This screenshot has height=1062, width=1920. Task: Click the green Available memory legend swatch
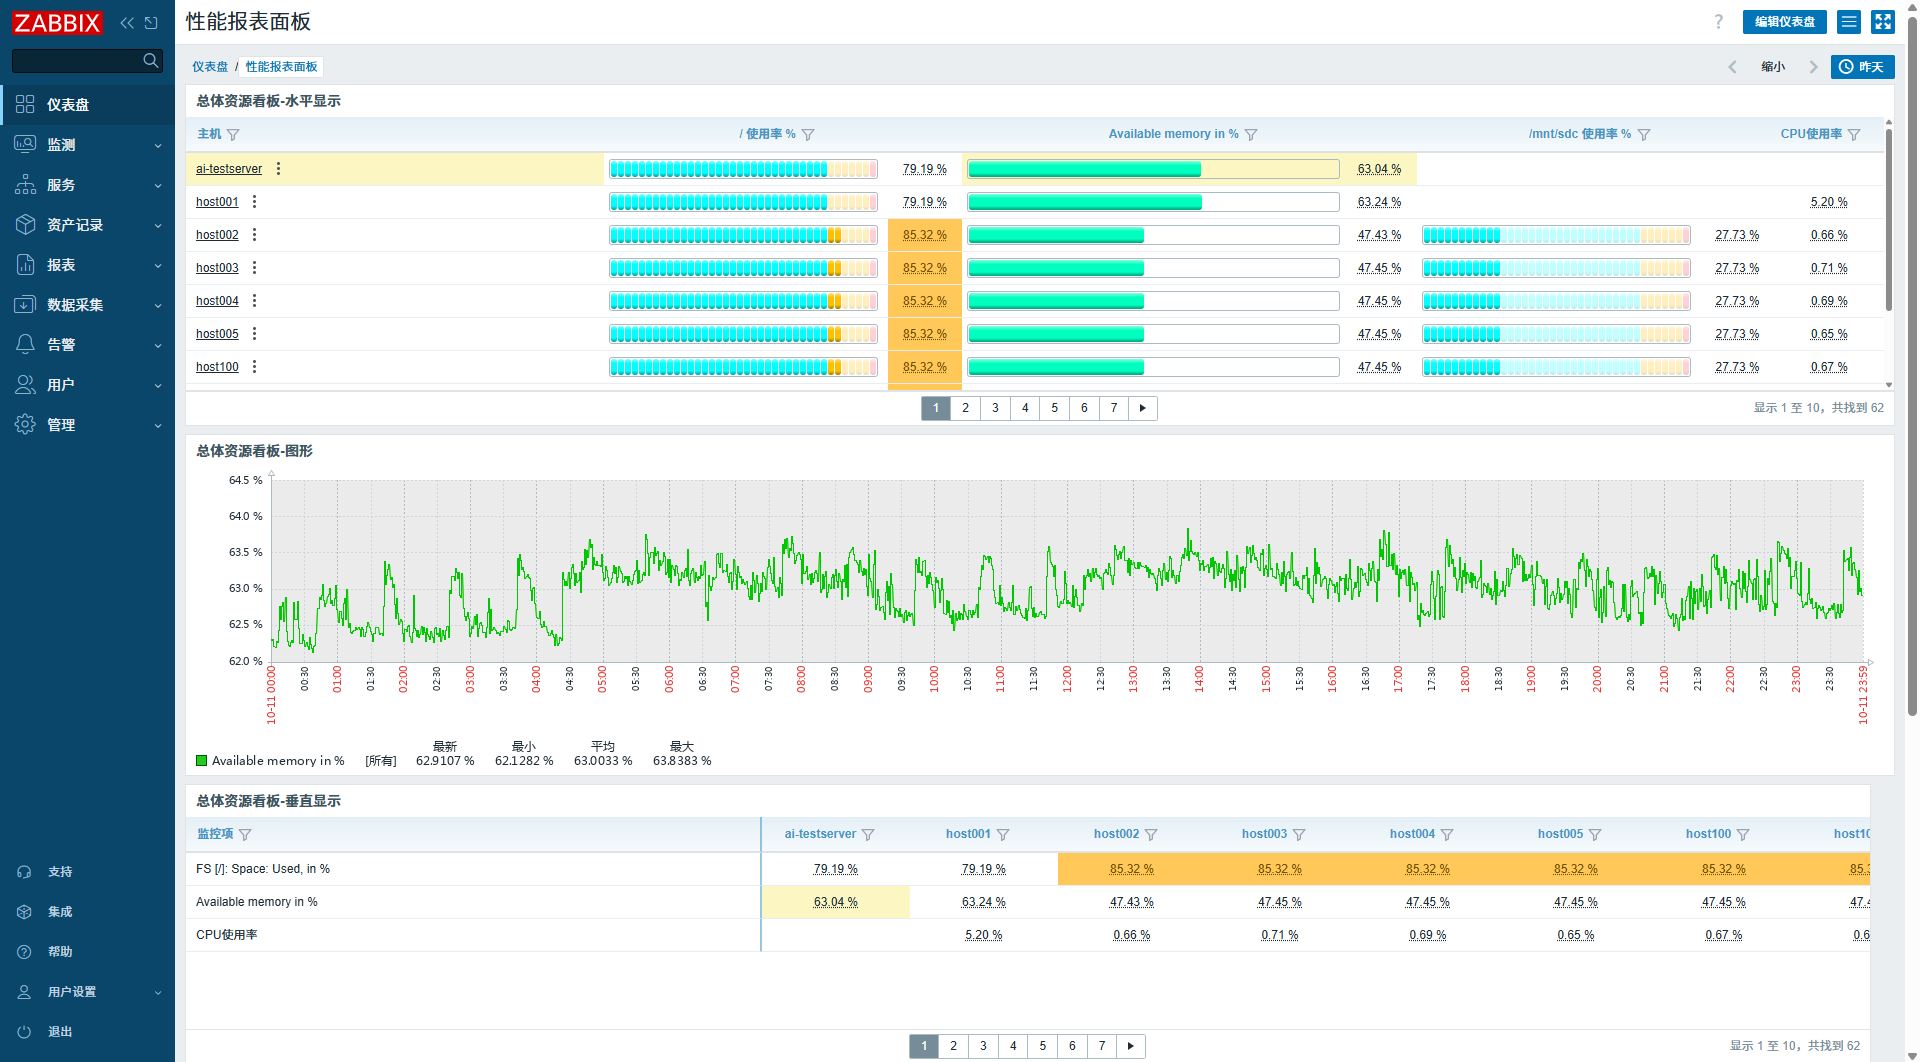[202, 761]
